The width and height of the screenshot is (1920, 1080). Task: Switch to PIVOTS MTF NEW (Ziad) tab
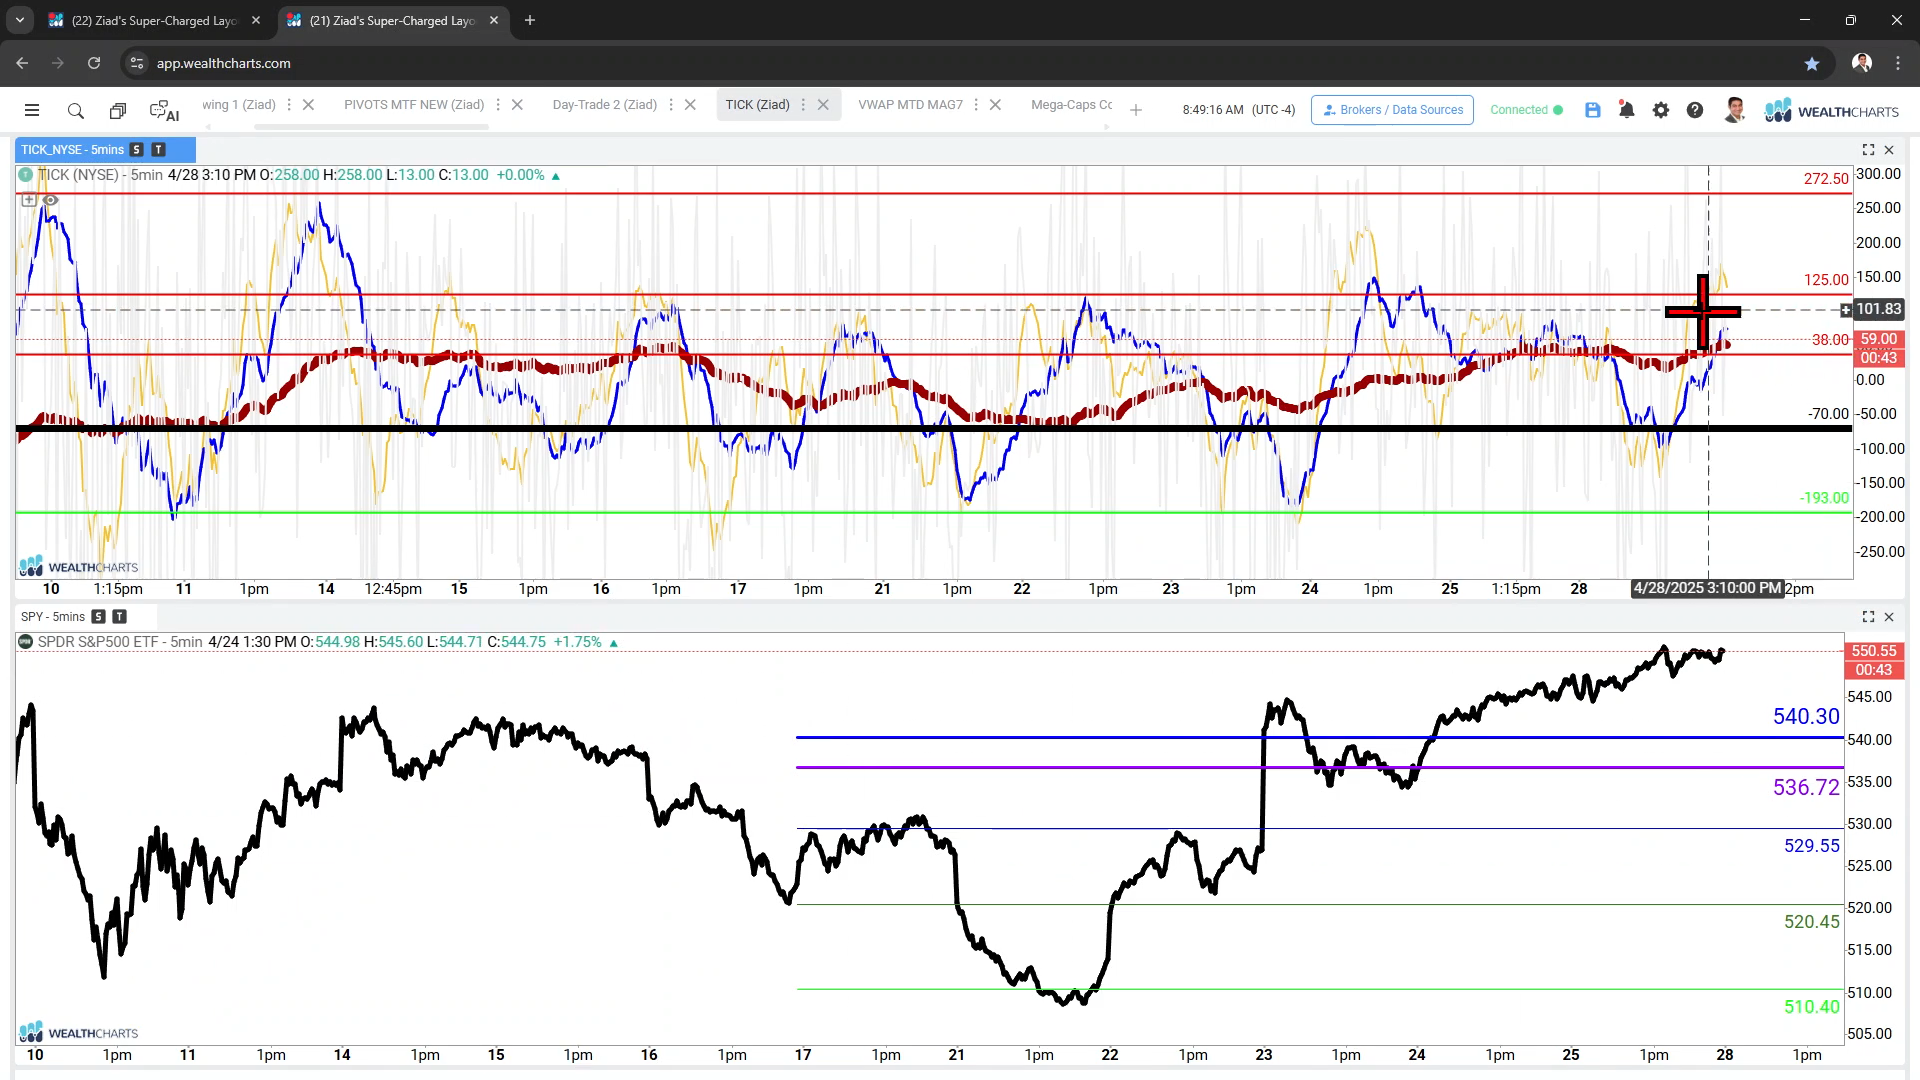pyautogui.click(x=414, y=105)
